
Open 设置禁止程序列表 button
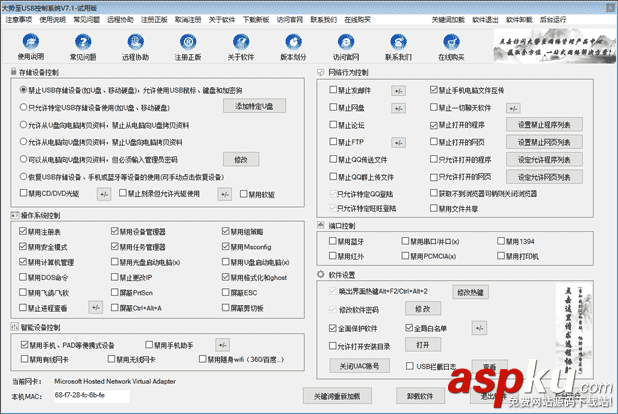[544, 125]
